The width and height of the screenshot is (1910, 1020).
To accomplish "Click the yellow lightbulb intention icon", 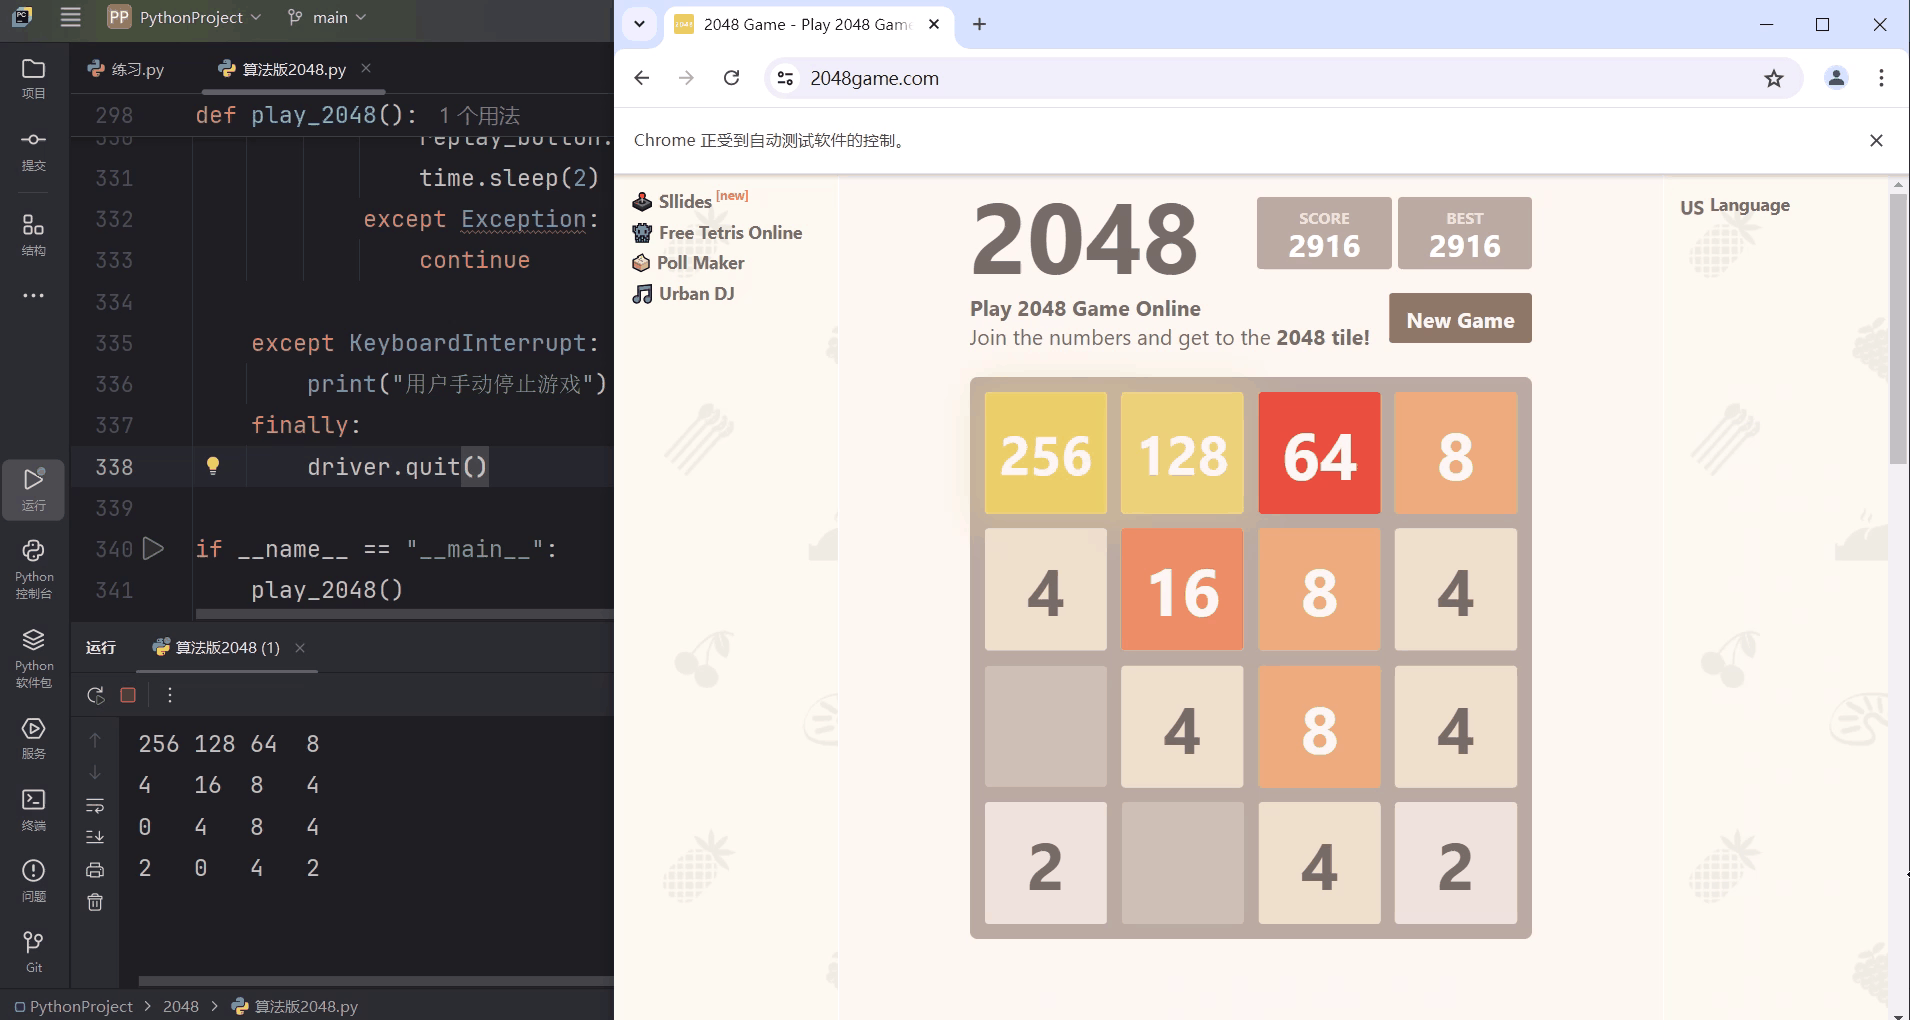I will point(212,465).
